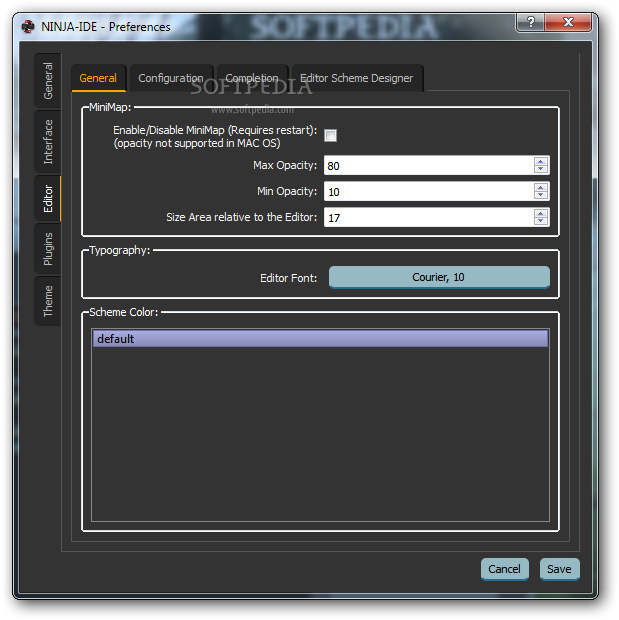This screenshot has width=619, height=620.
Task: Decrease Max Opacity with down arrow
Action: point(541,169)
